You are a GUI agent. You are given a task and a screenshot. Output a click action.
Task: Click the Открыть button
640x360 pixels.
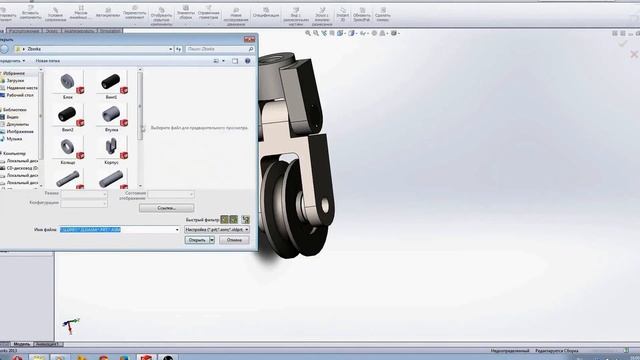(x=197, y=240)
